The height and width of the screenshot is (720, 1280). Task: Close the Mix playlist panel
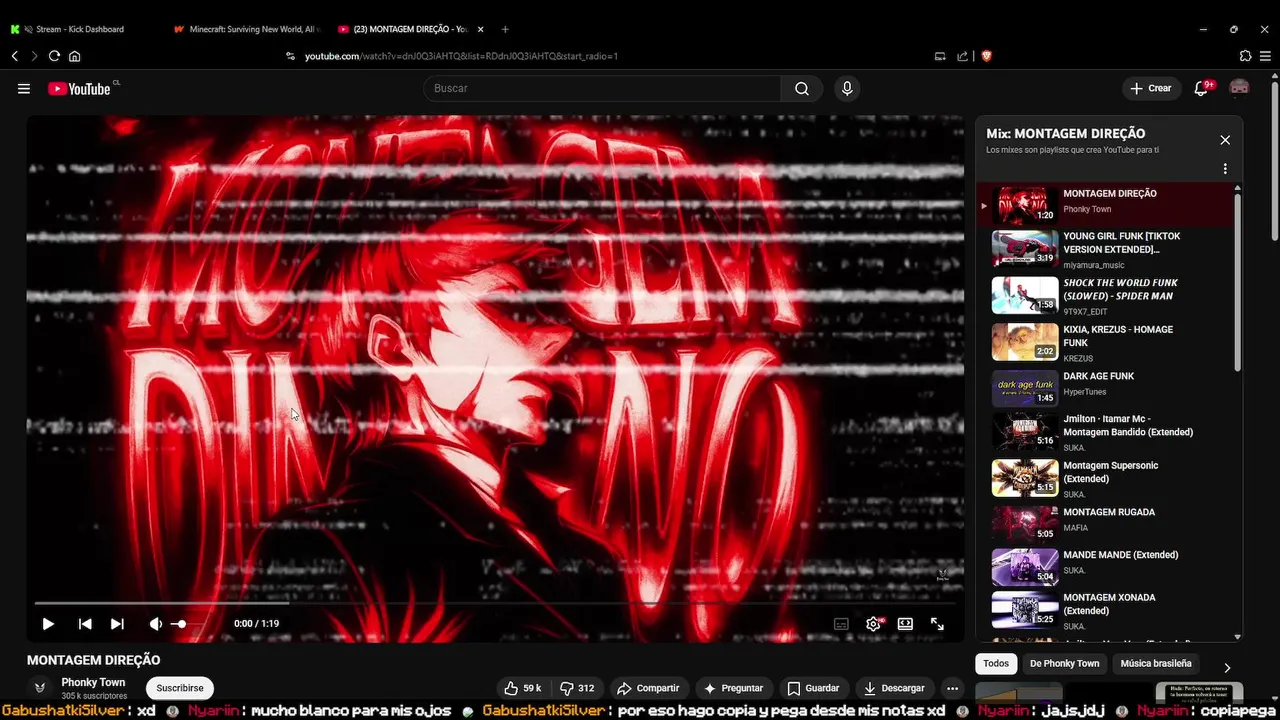tap(1225, 140)
